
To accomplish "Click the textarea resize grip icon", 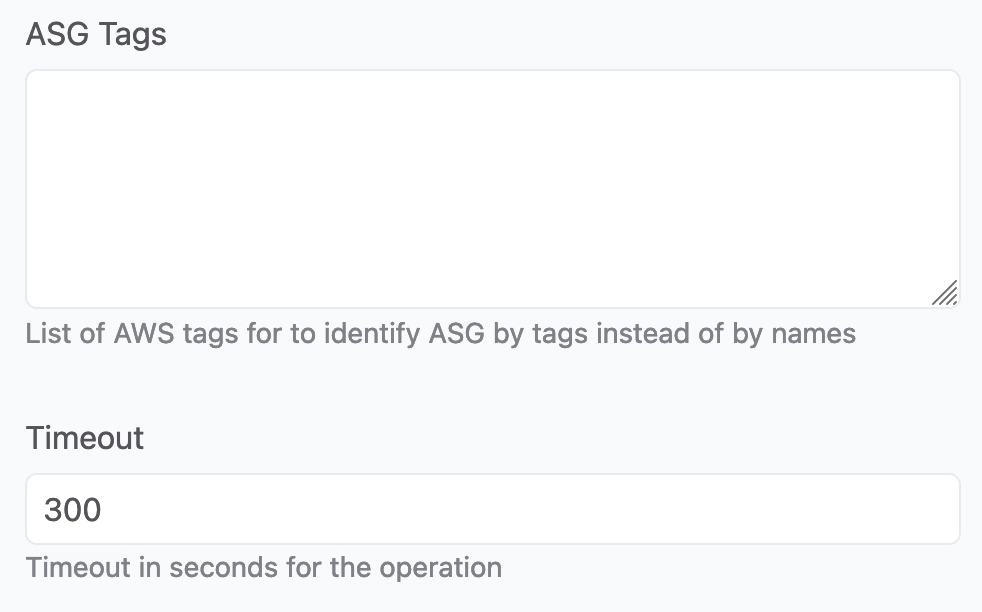I will click(944, 293).
